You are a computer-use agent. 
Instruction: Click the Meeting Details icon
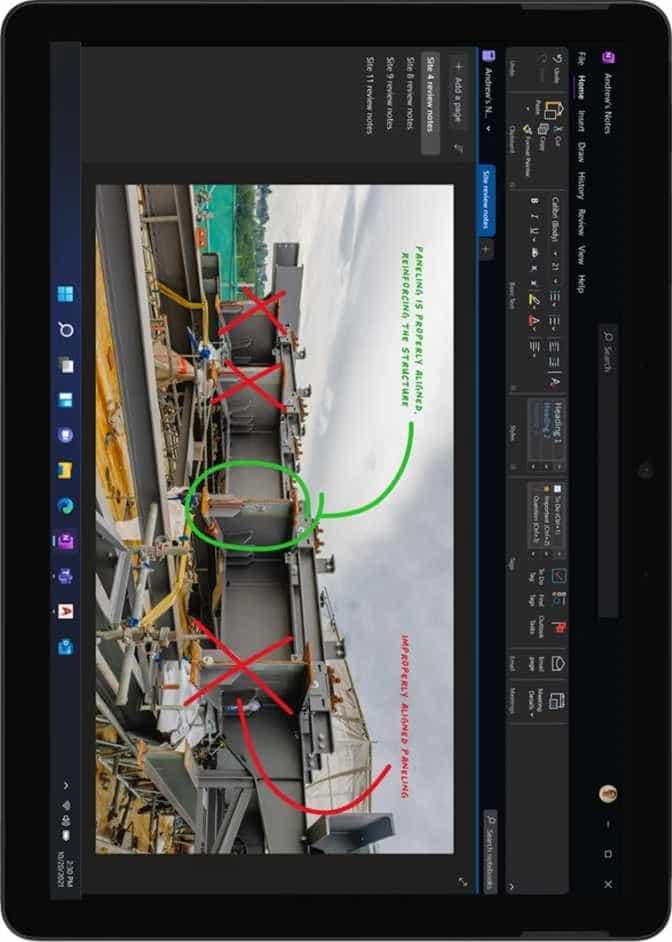557,700
